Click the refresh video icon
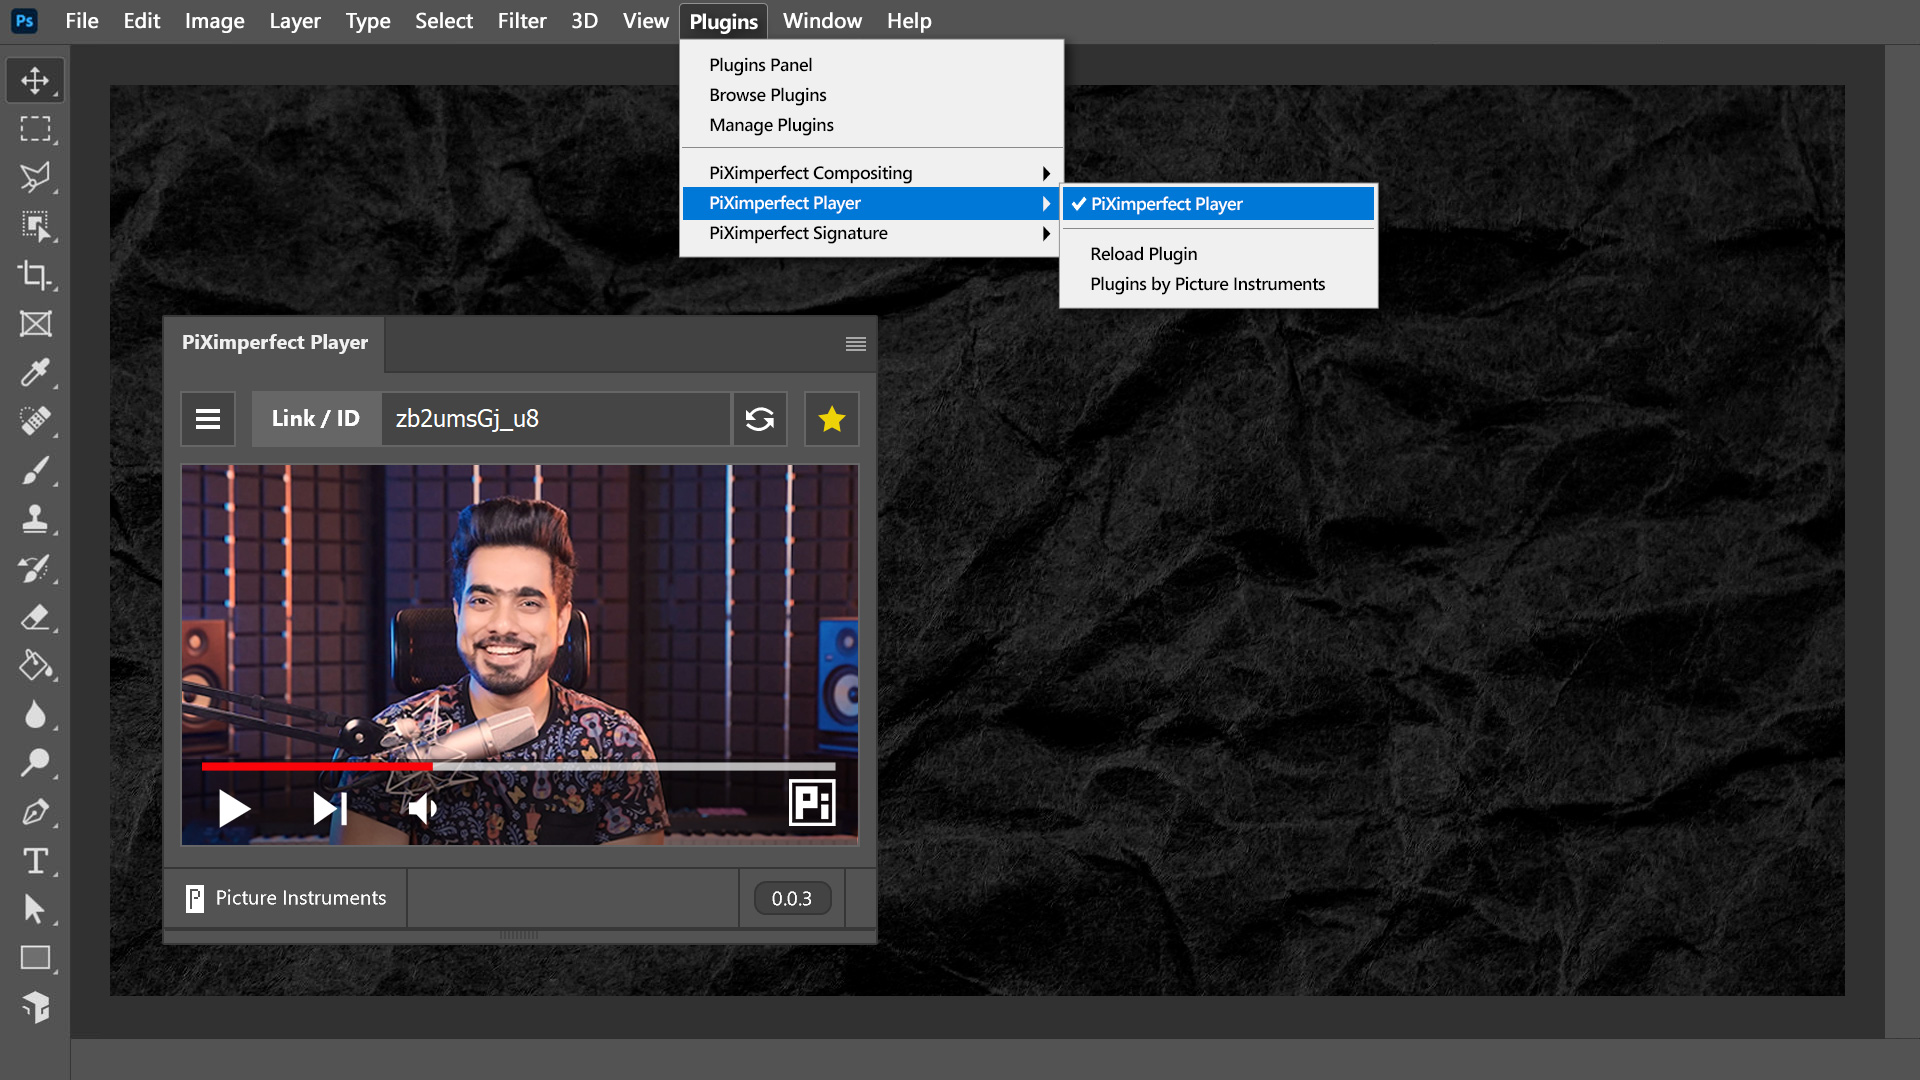 (760, 419)
